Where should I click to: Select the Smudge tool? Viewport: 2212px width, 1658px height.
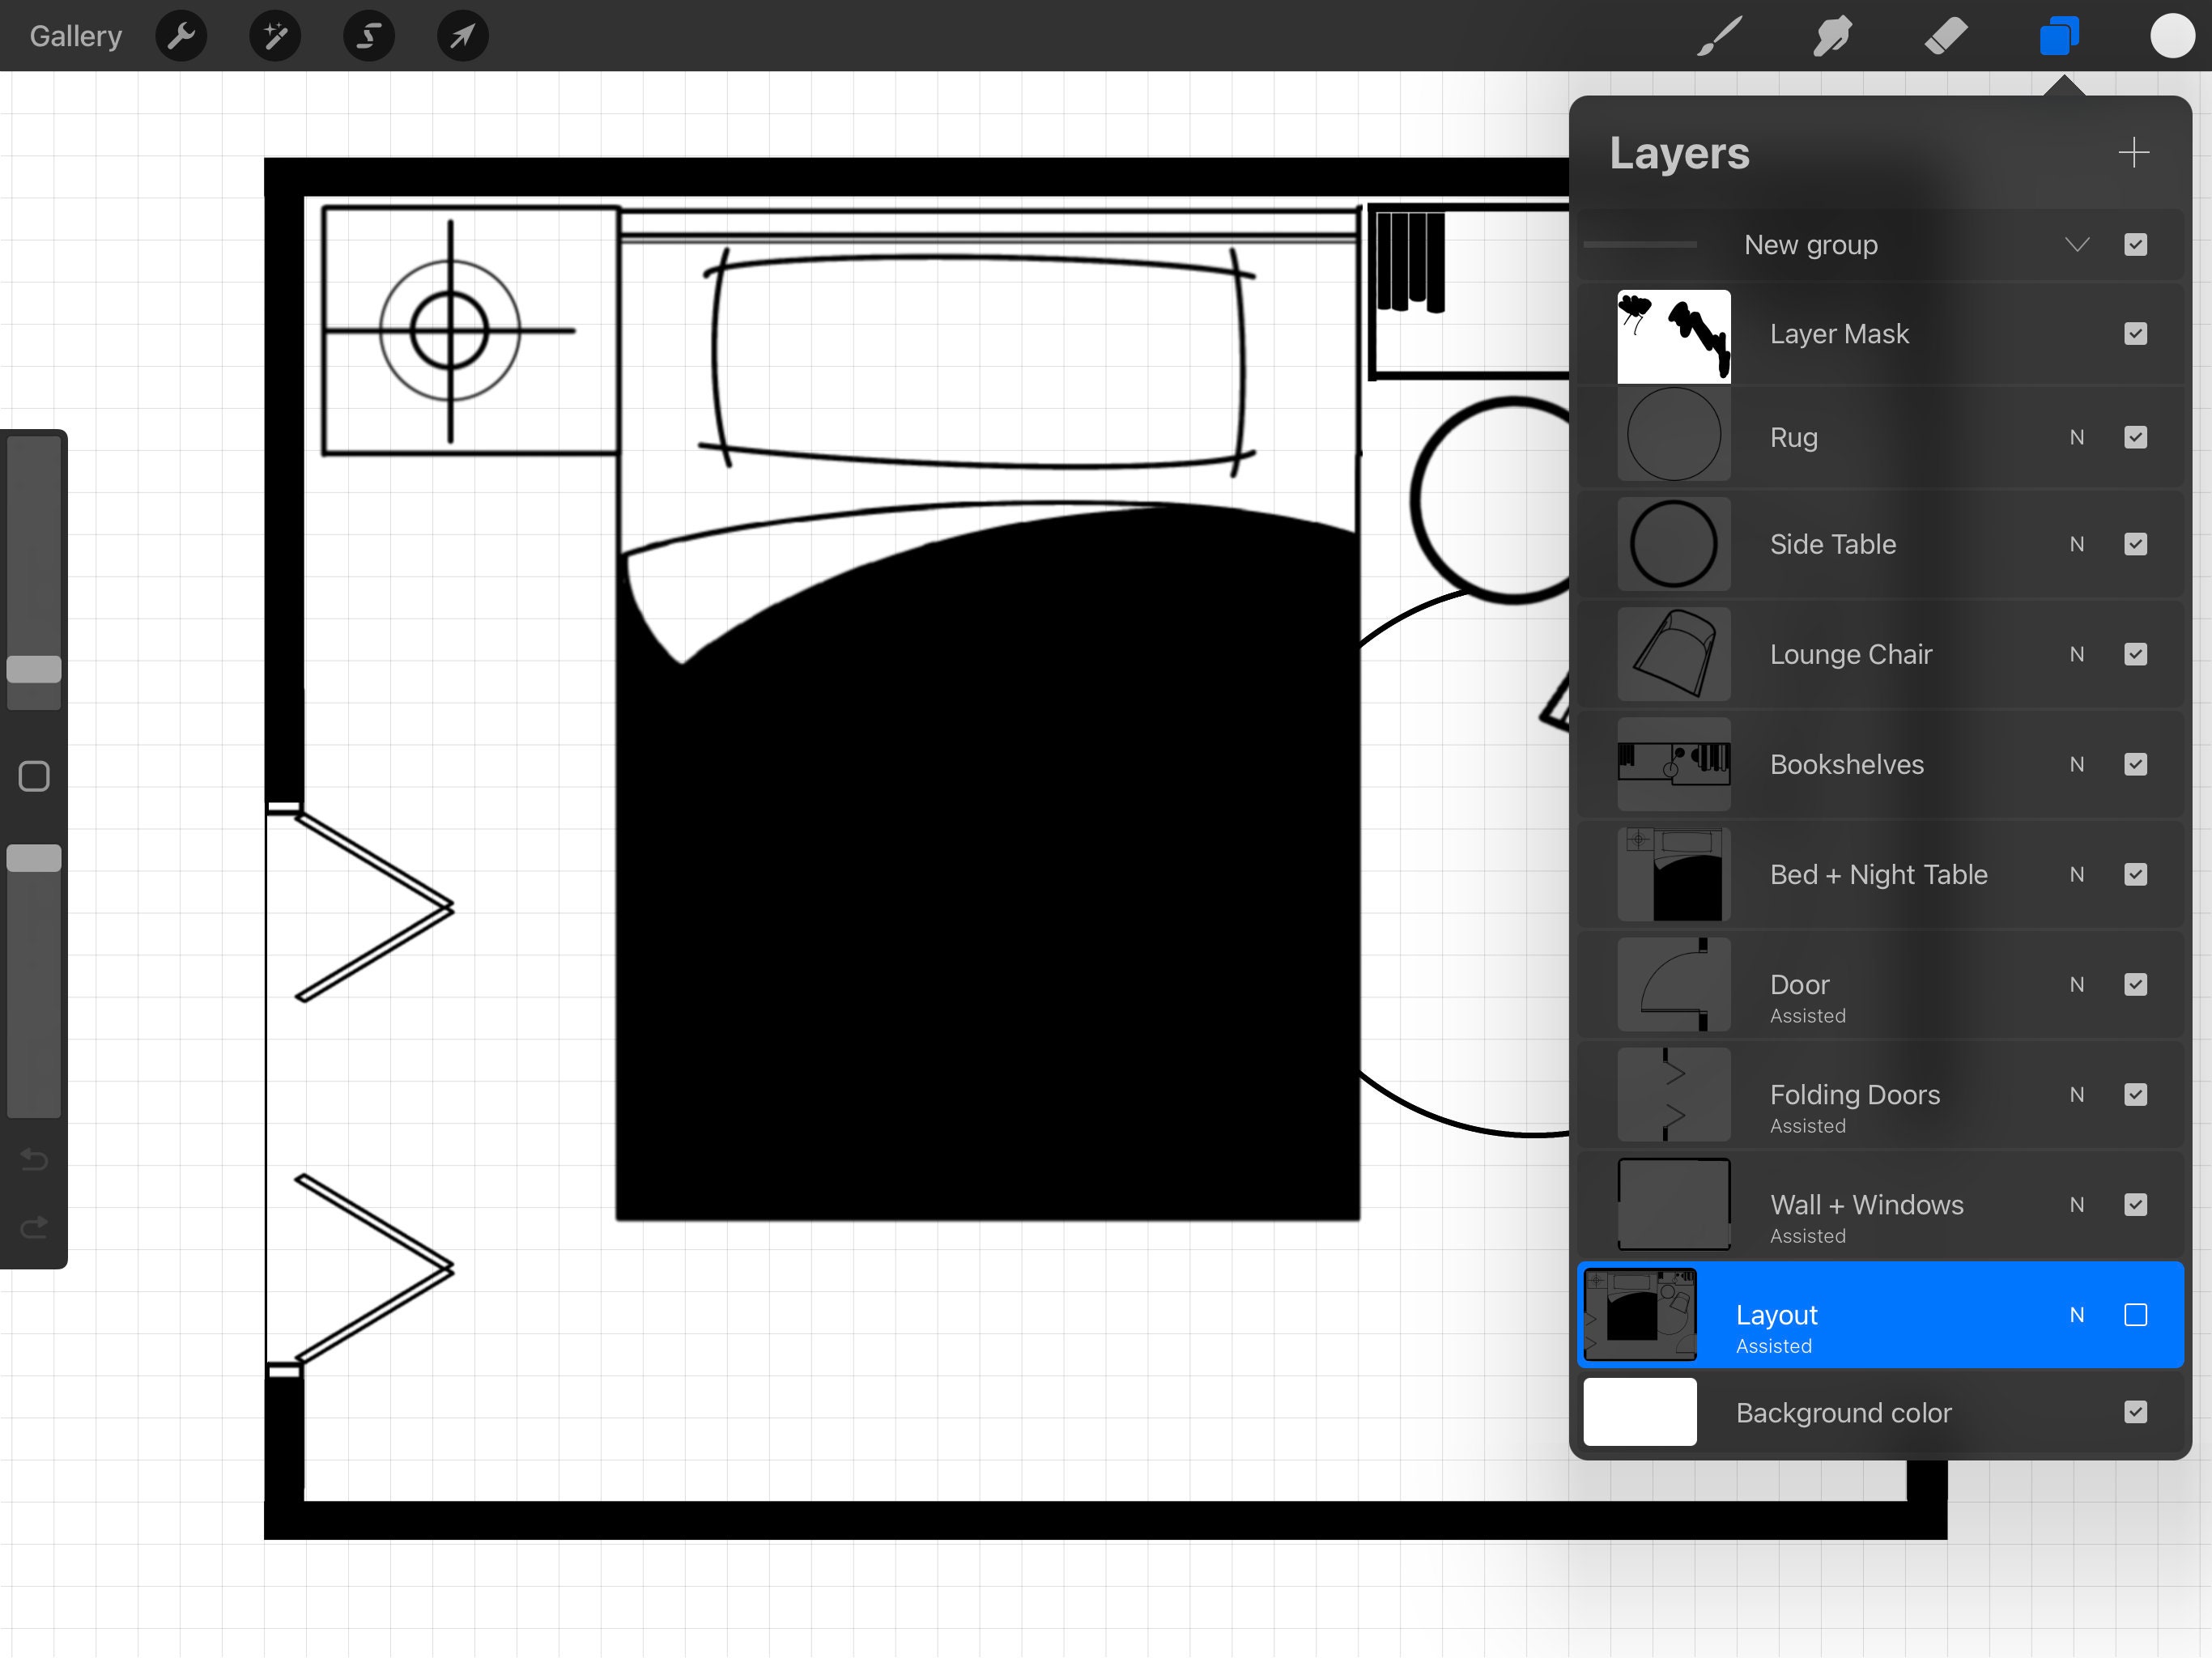pos(1833,36)
